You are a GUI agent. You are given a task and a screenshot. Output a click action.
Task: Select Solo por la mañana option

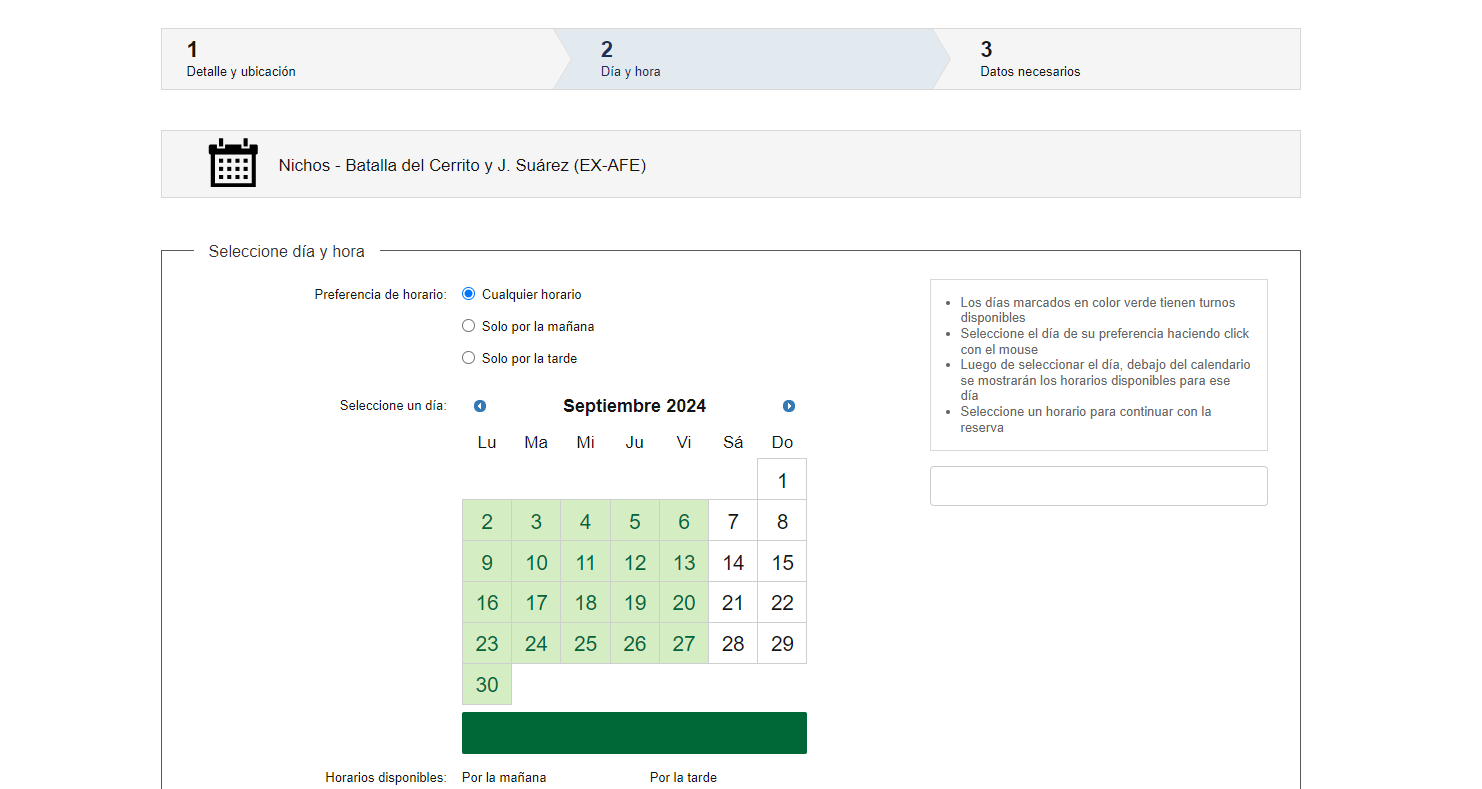[x=468, y=326]
